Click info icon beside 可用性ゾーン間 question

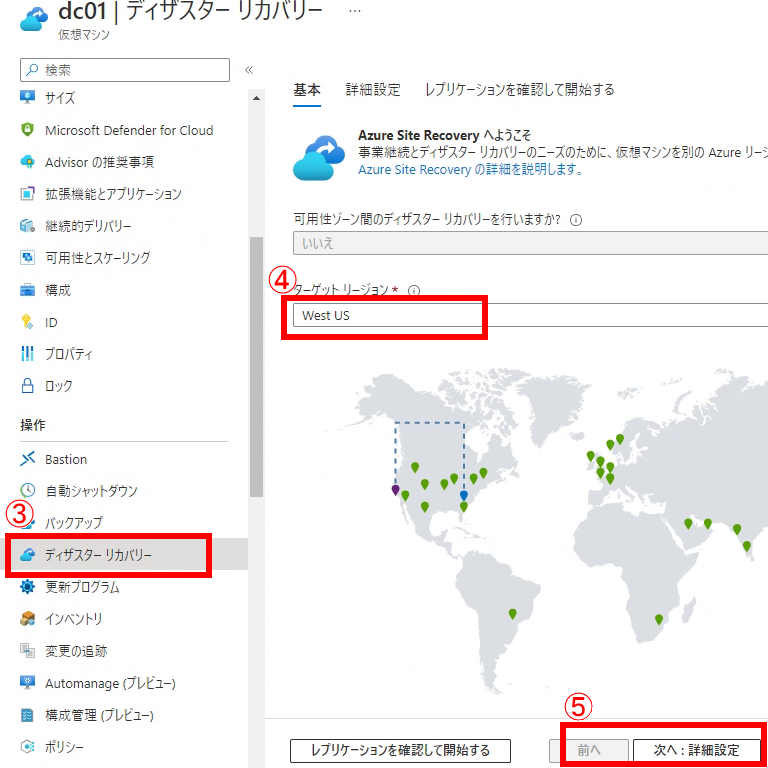point(576,220)
